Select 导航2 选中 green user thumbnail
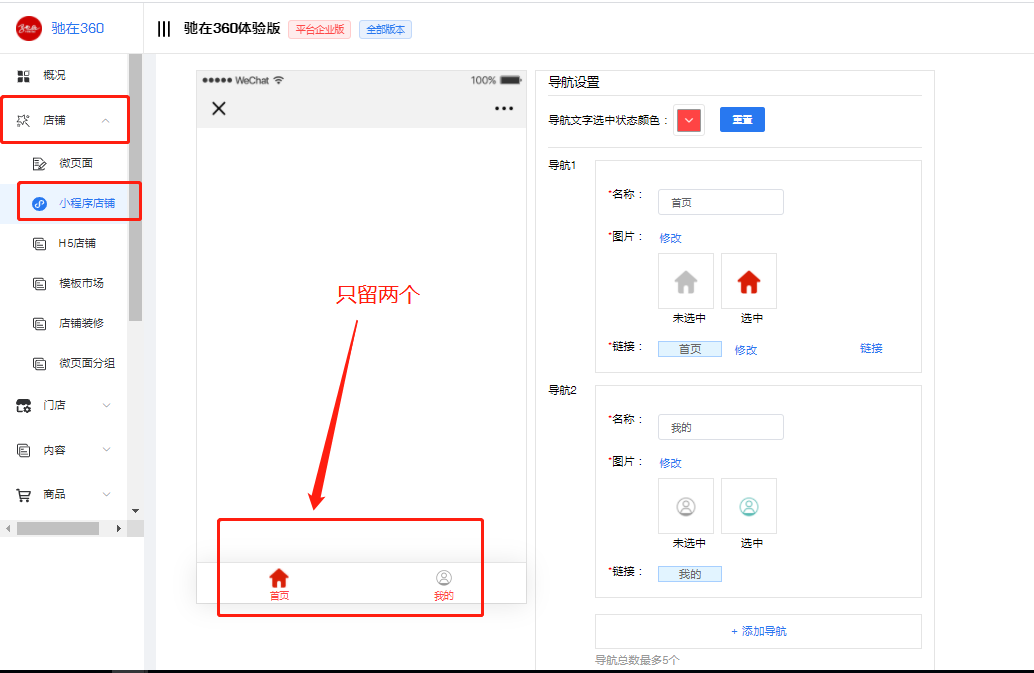Image resolution: width=1034 pixels, height=673 pixels. 749,506
